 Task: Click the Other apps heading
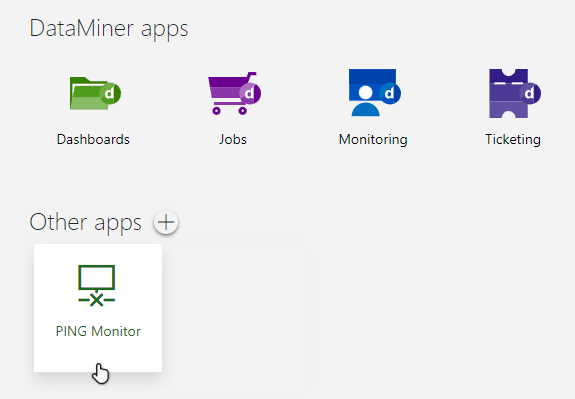click(85, 222)
